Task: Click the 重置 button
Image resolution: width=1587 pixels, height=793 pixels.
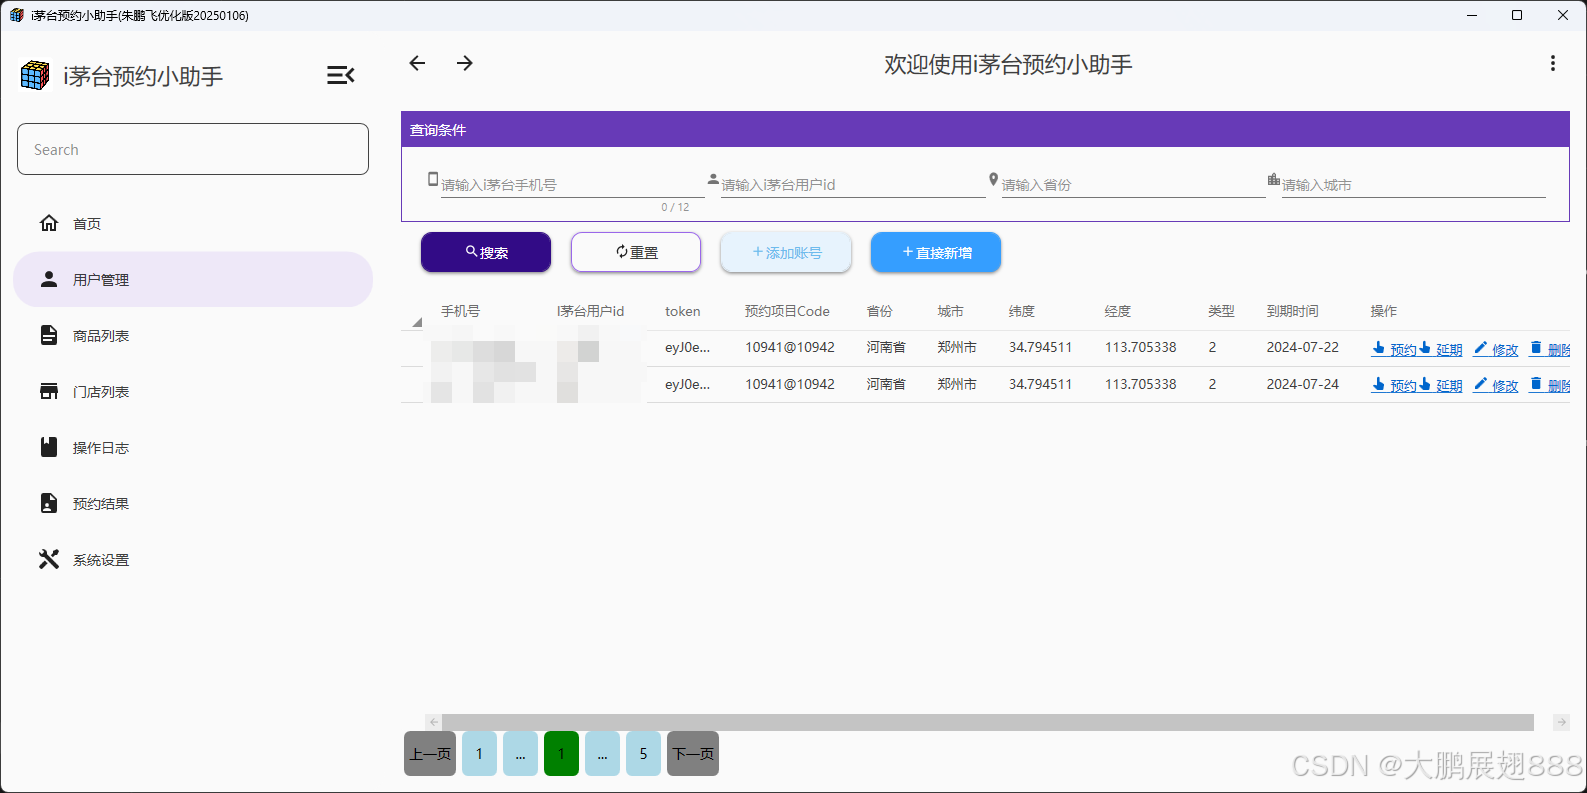Action: 636,252
